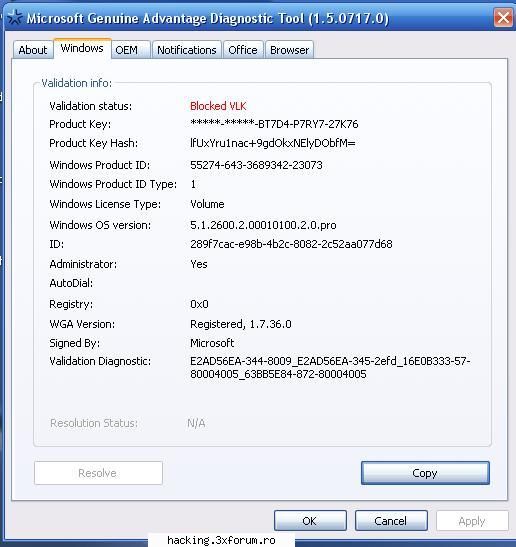Click the Copy button
Image resolution: width=516 pixels, height=547 pixels.
(x=425, y=473)
